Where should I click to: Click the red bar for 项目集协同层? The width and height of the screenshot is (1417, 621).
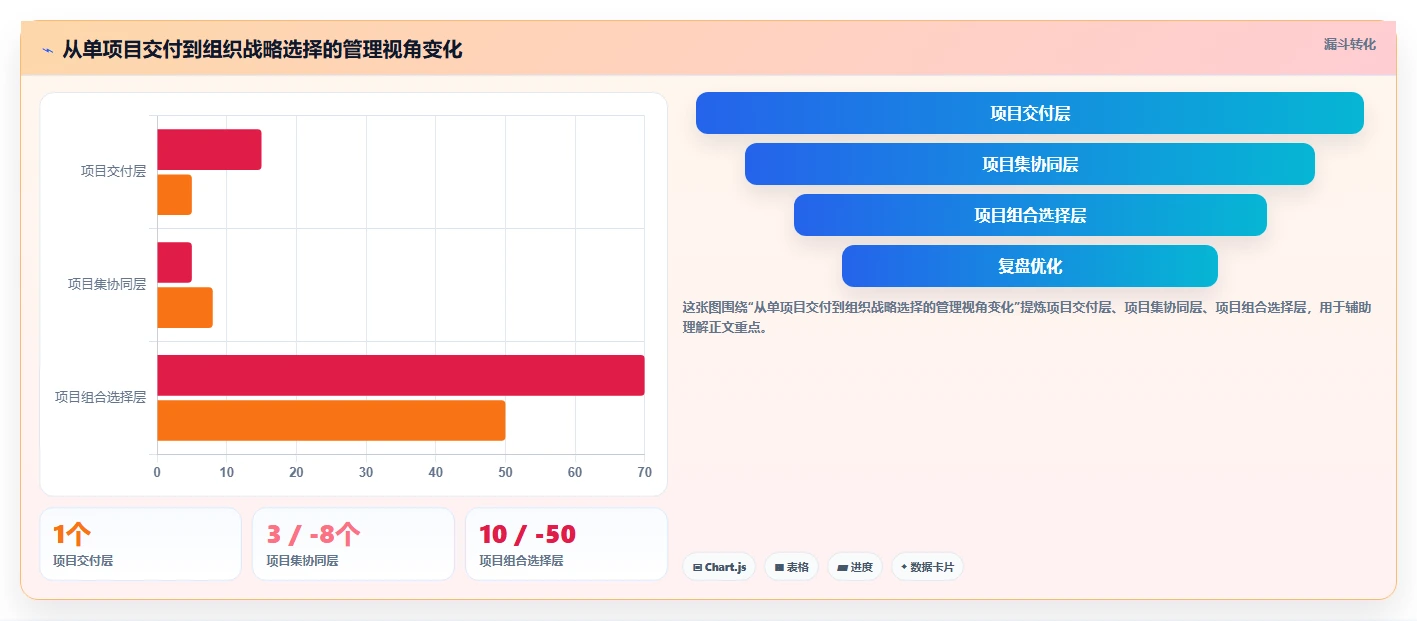174,262
